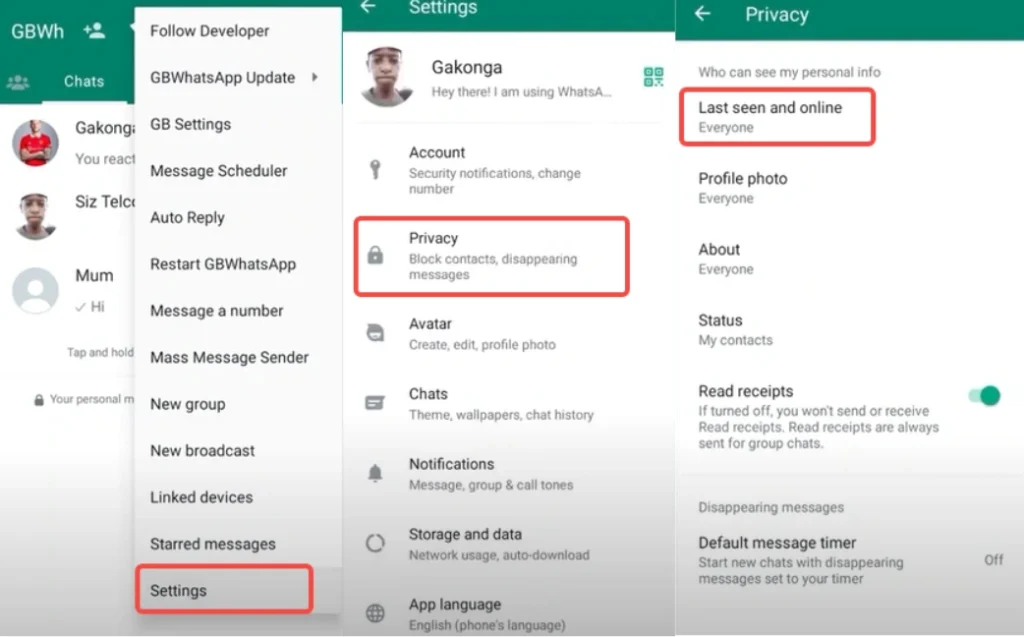Open Privacy in Settings list
The image size is (1024, 637).
491,256
